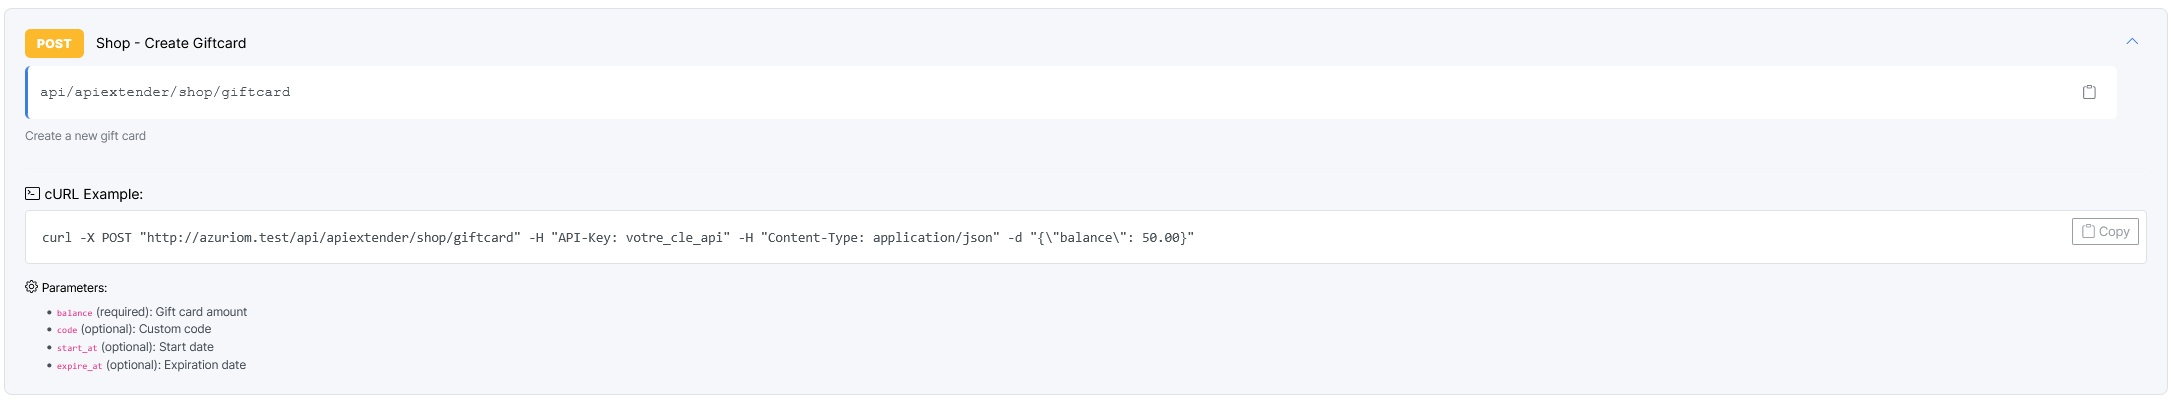
Task: Click the Shop - Create Giftcard title
Action: pyautogui.click(x=171, y=43)
